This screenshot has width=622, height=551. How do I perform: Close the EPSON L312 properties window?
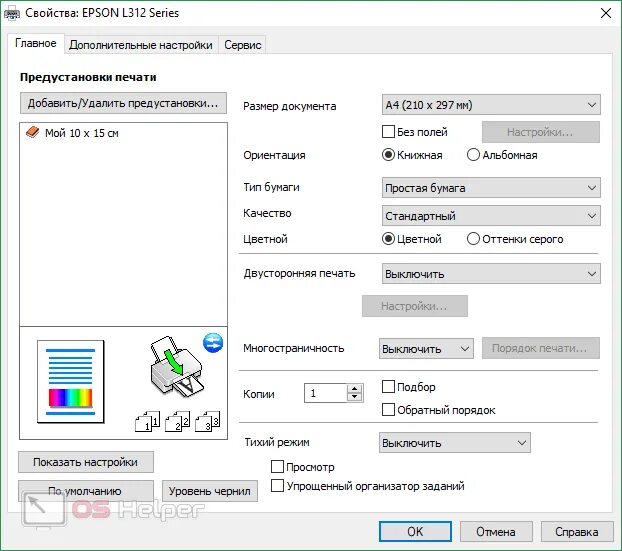(606, 13)
